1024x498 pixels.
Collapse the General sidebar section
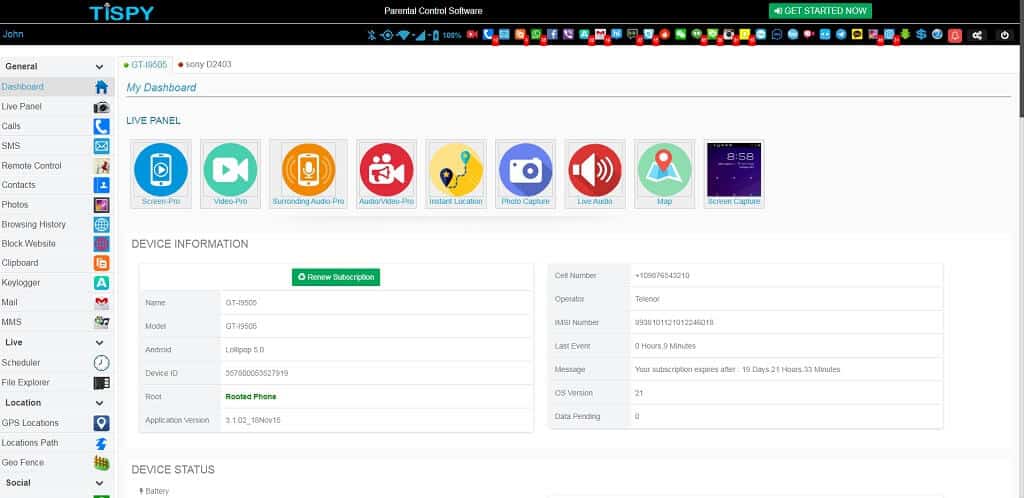[x=99, y=67]
